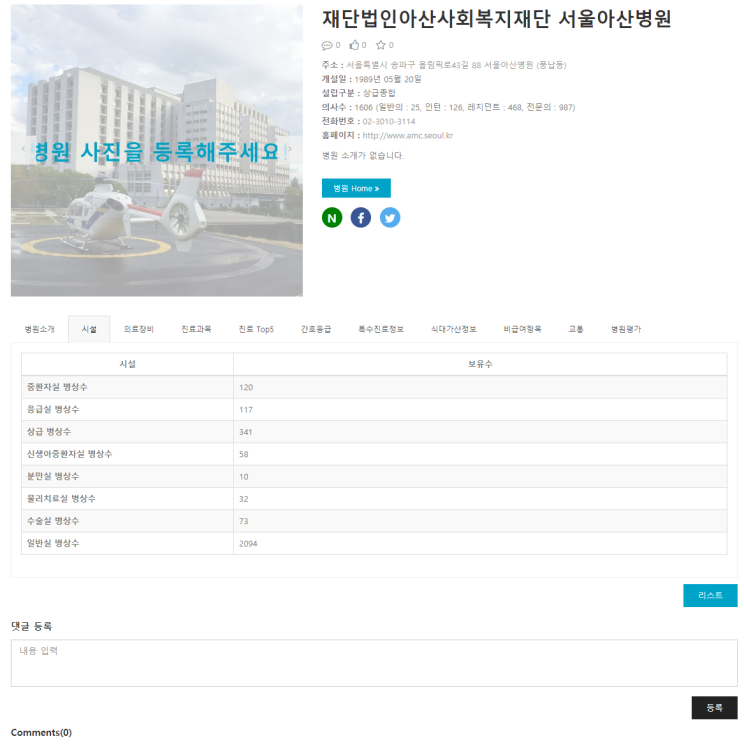Click the hospital title 서울아산병원 heading
The width and height of the screenshot is (744, 744).
[496, 19]
